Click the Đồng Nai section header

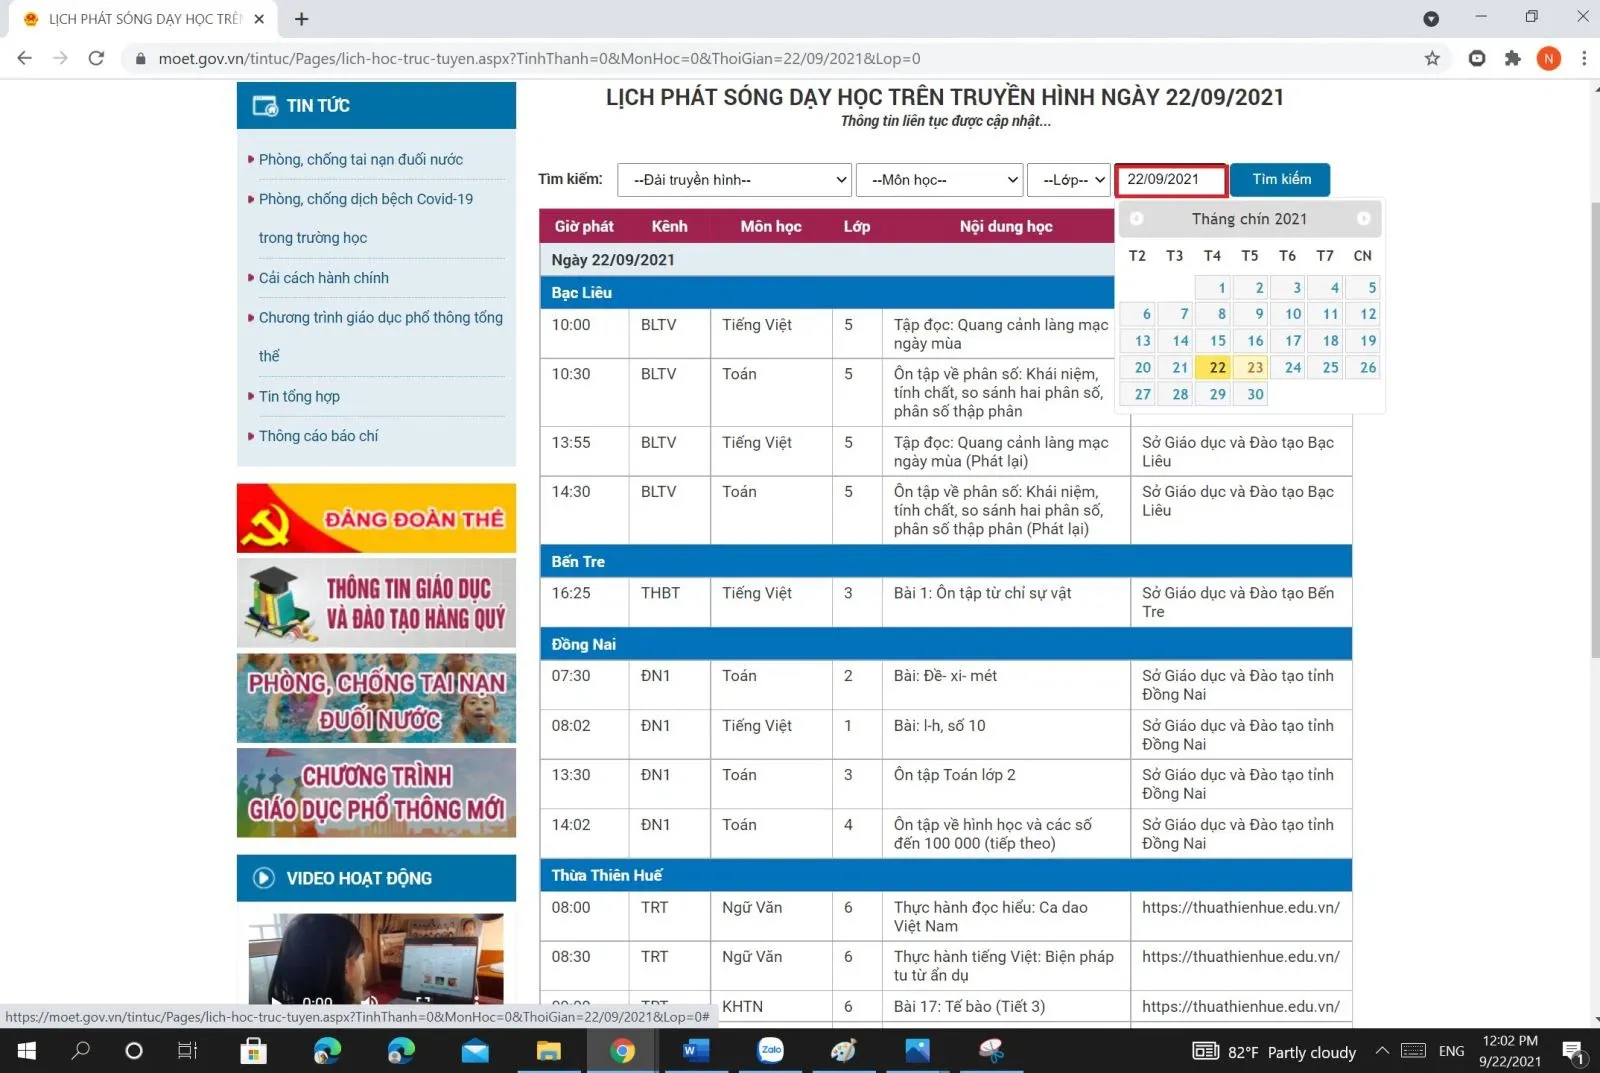[x=945, y=644]
